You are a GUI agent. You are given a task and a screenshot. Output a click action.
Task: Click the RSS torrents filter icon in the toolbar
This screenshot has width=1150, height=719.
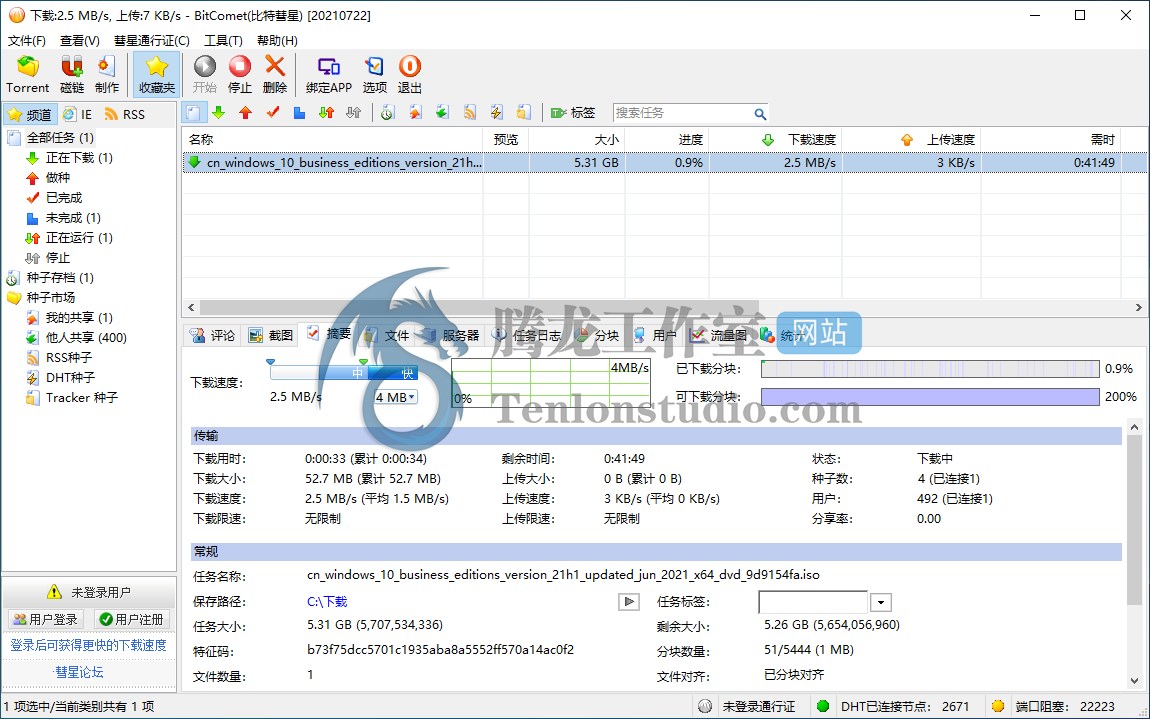469,113
